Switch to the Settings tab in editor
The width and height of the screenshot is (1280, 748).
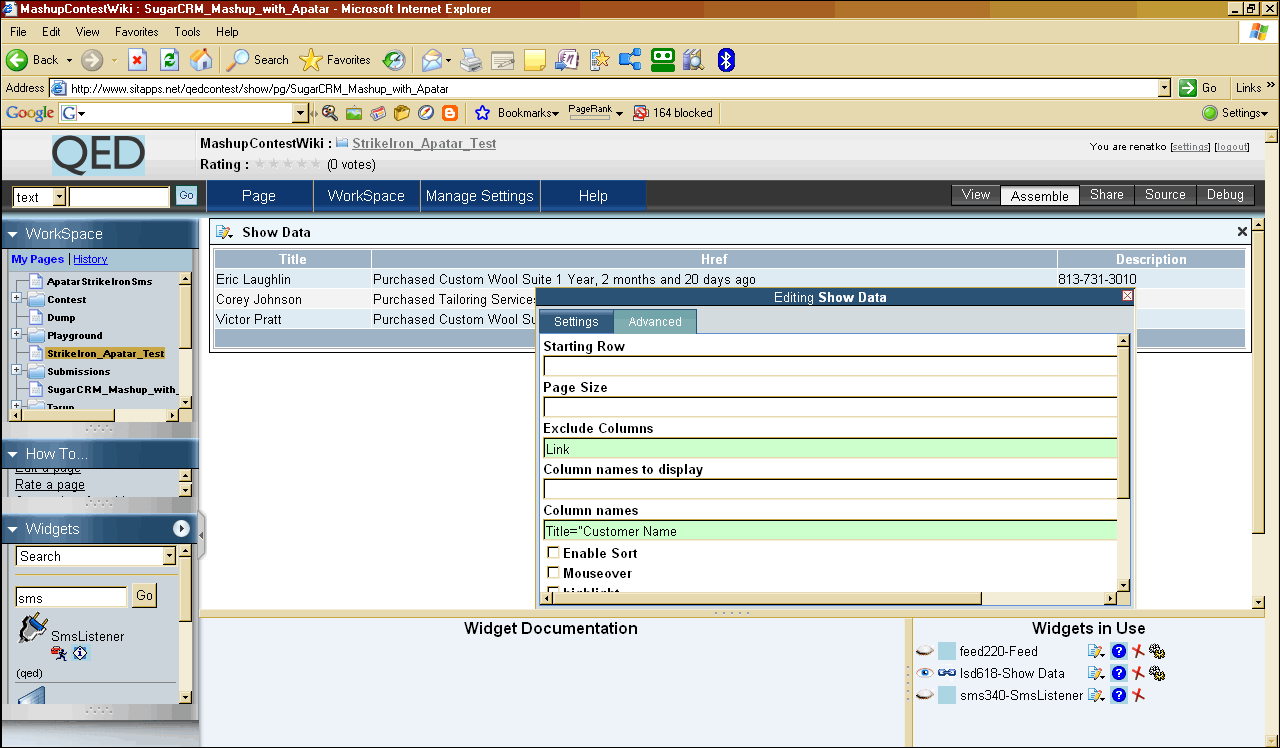point(576,321)
